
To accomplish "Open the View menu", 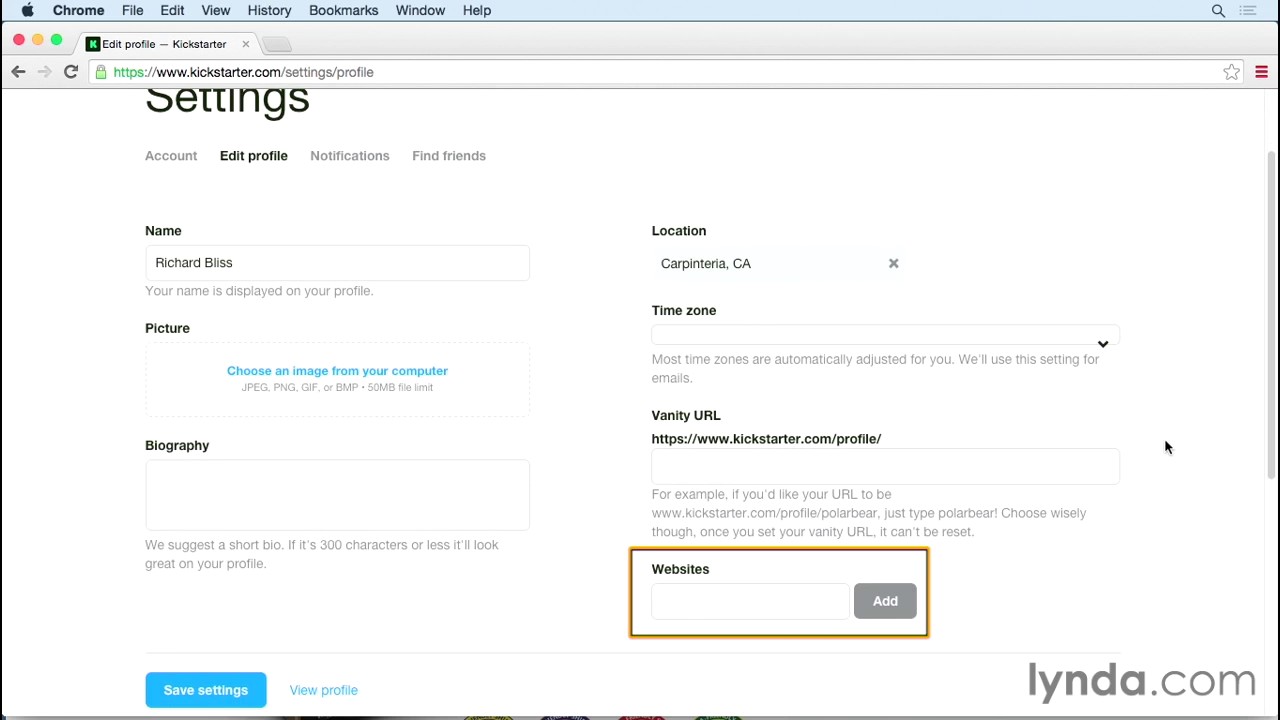I will coord(215,10).
